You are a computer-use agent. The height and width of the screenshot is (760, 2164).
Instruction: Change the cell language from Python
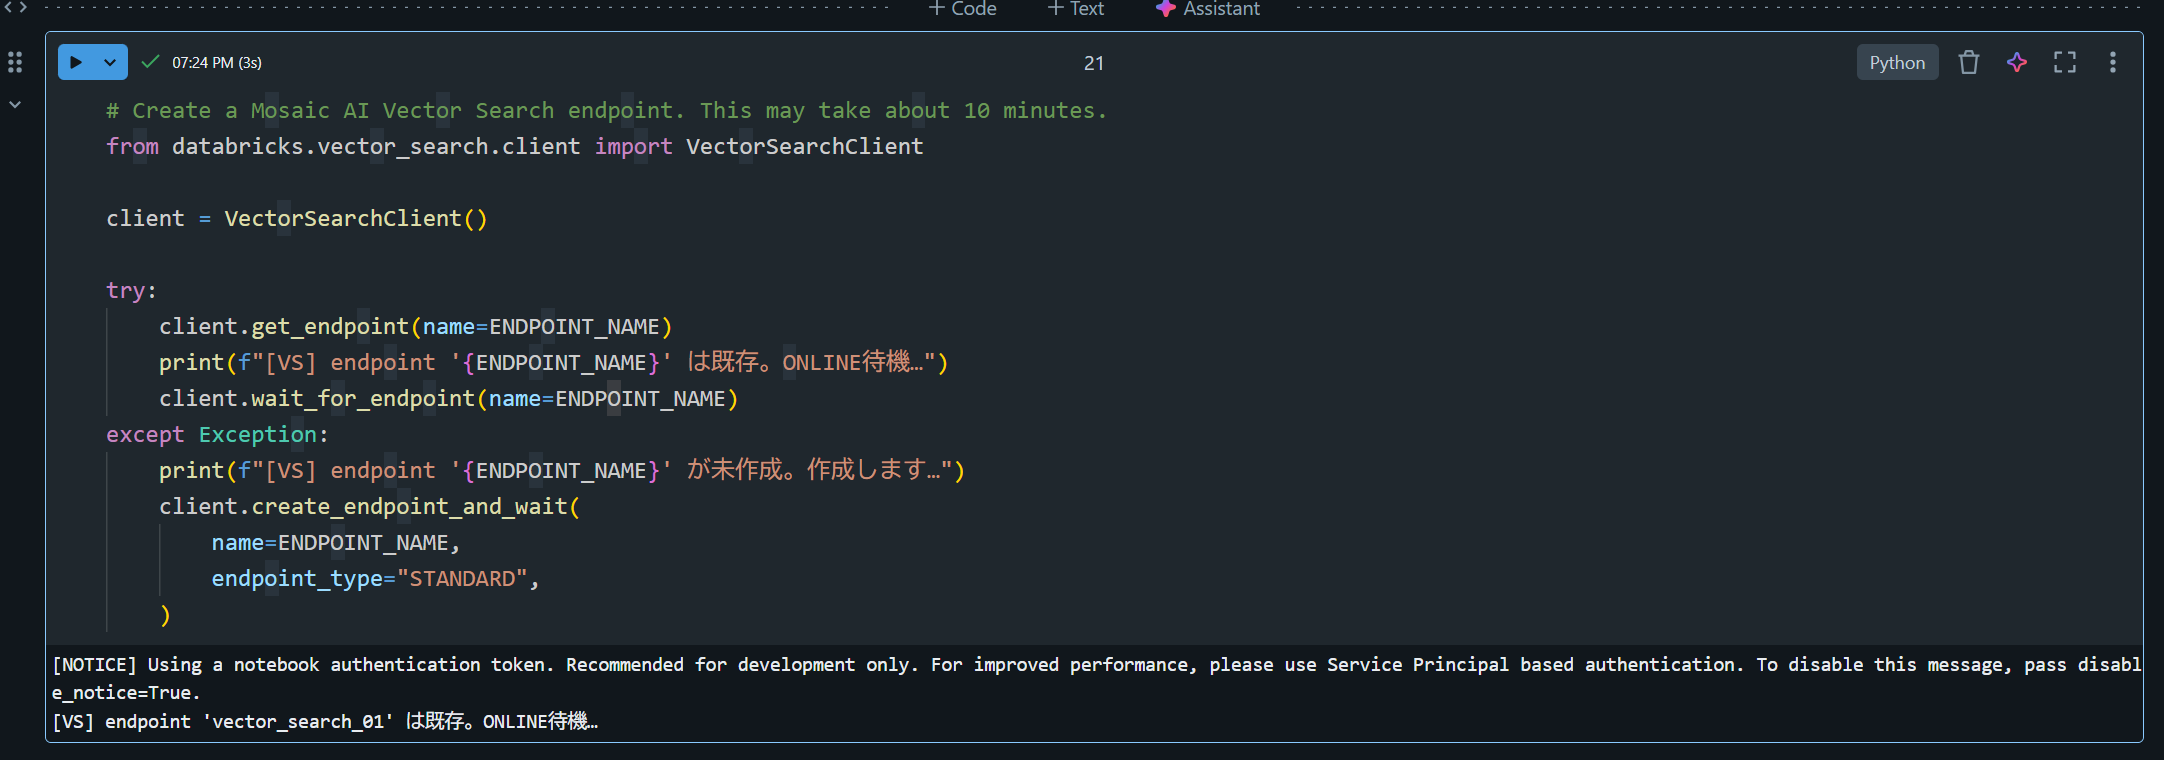pyautogui.click(x=1897, y=62)
